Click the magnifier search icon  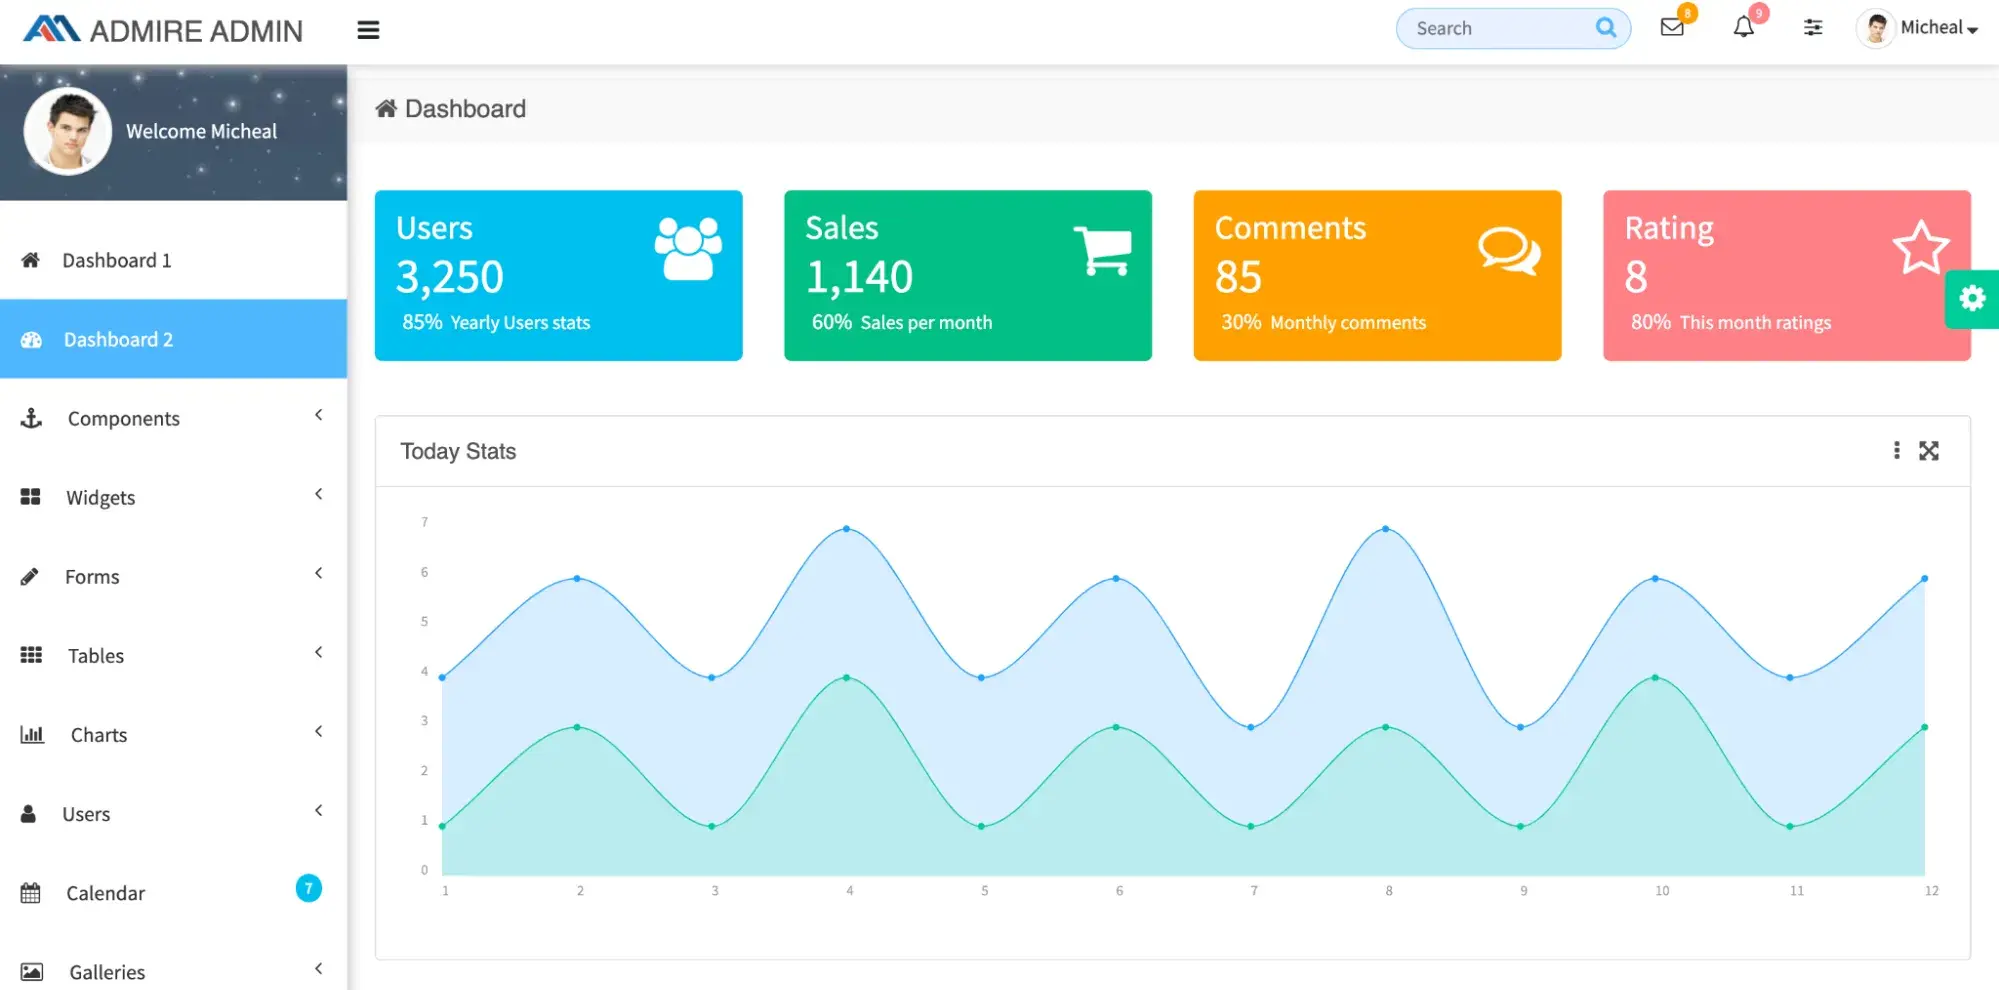coord(1605,28)
